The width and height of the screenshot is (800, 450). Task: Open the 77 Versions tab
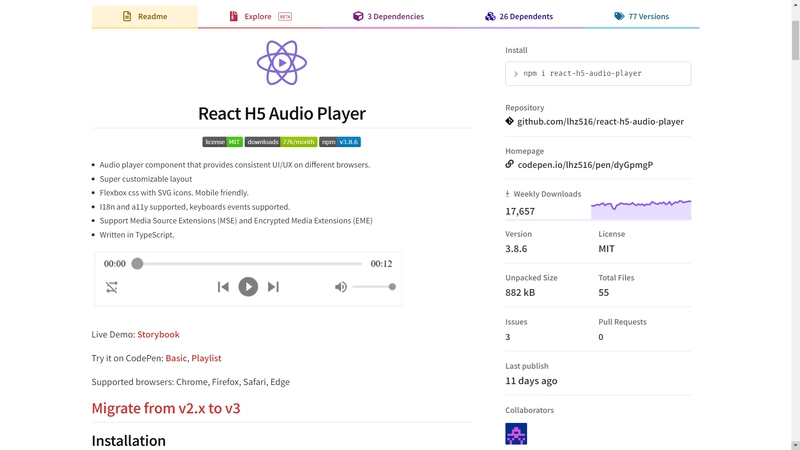(x=641, y=17)
